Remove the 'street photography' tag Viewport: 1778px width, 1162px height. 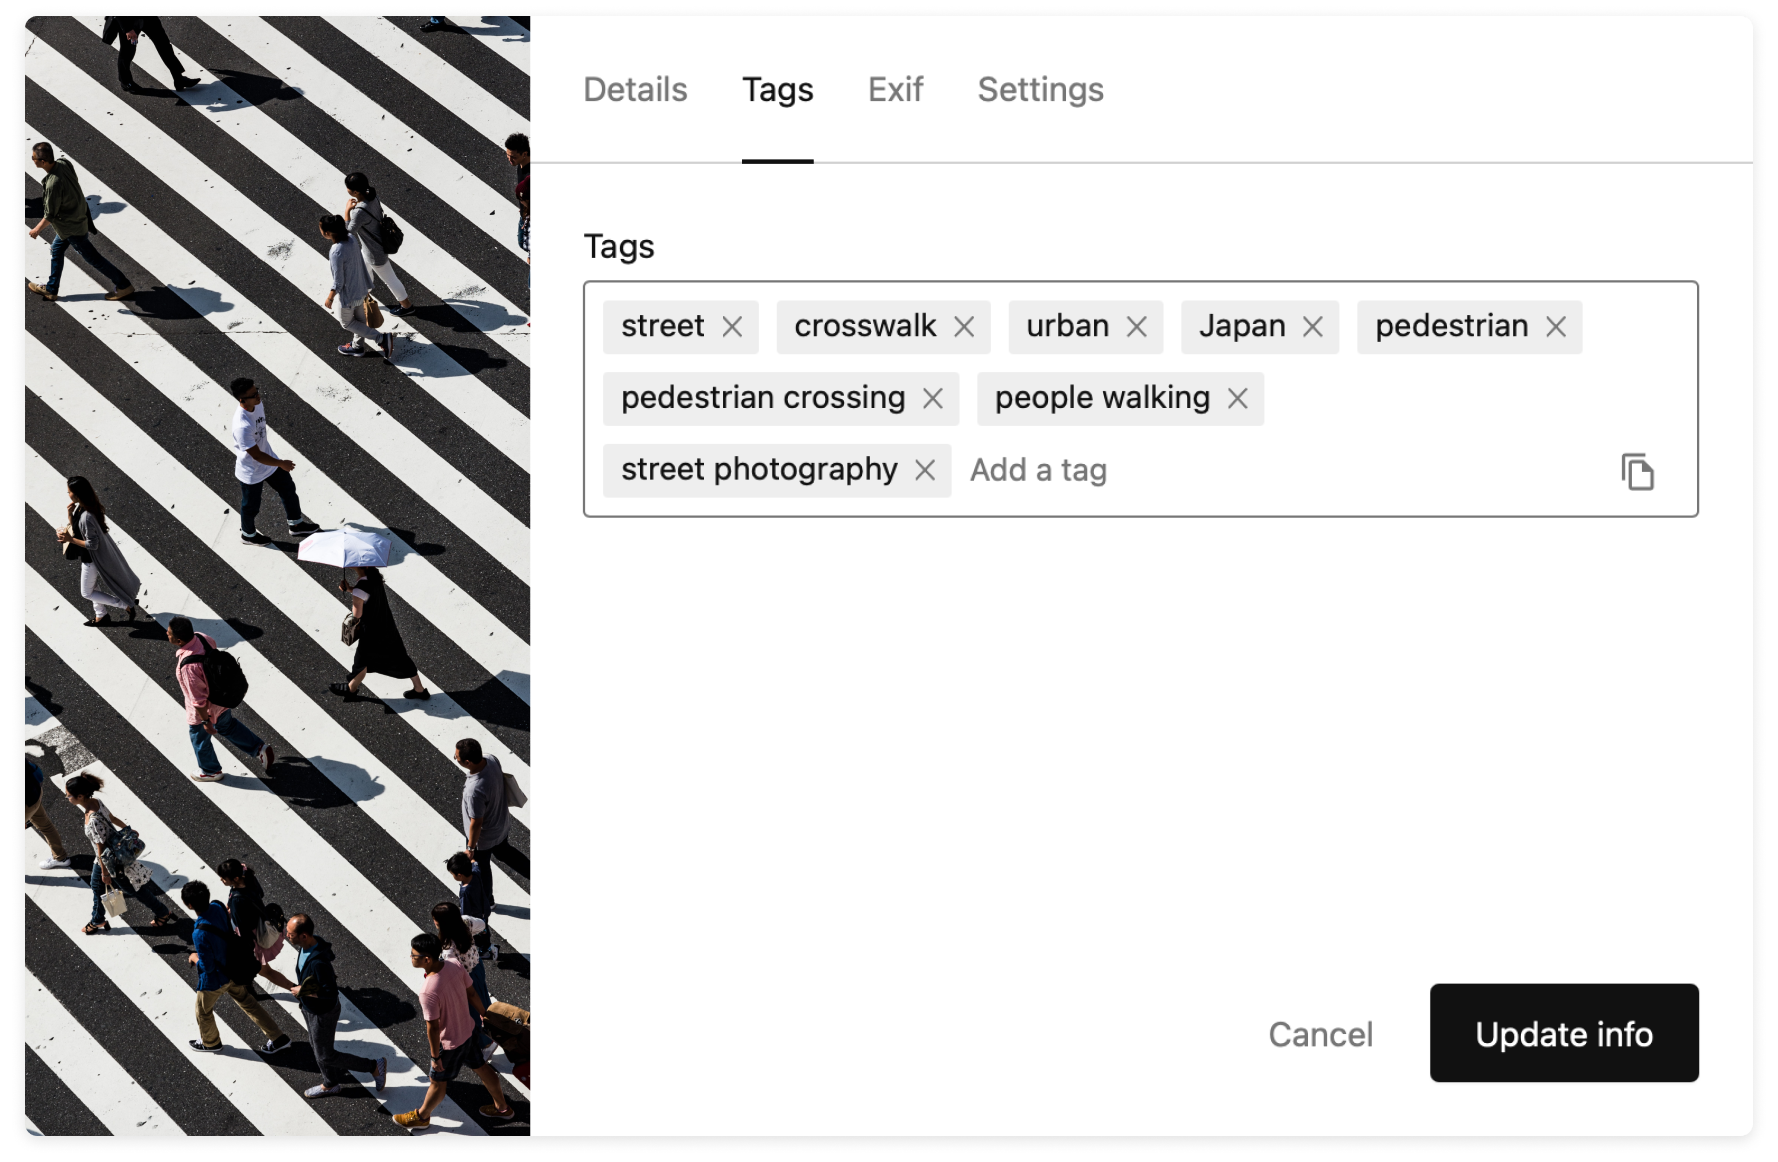(x=925, y=470)
